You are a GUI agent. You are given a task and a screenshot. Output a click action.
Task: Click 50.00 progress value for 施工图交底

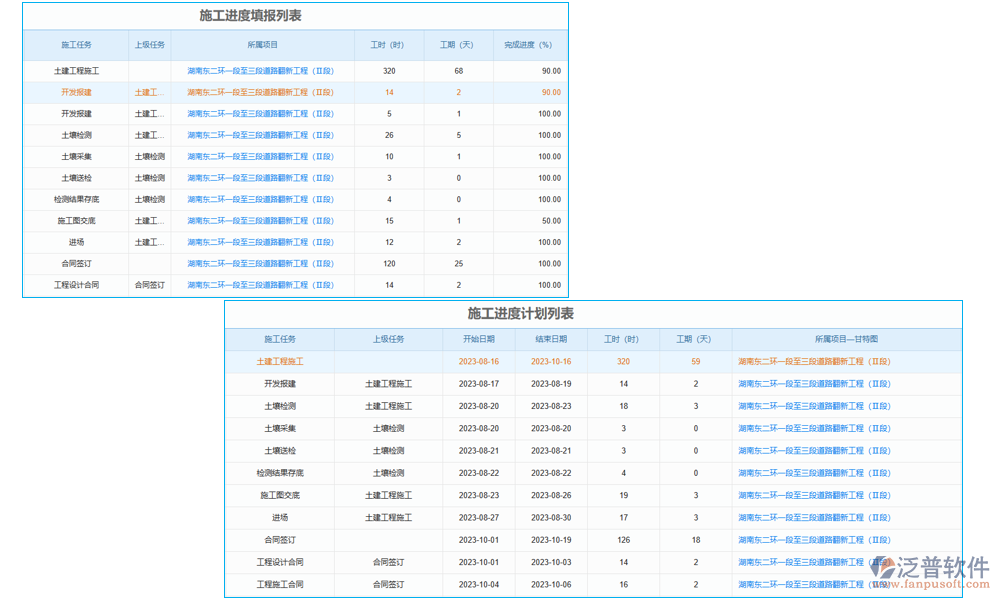[549, 221]
